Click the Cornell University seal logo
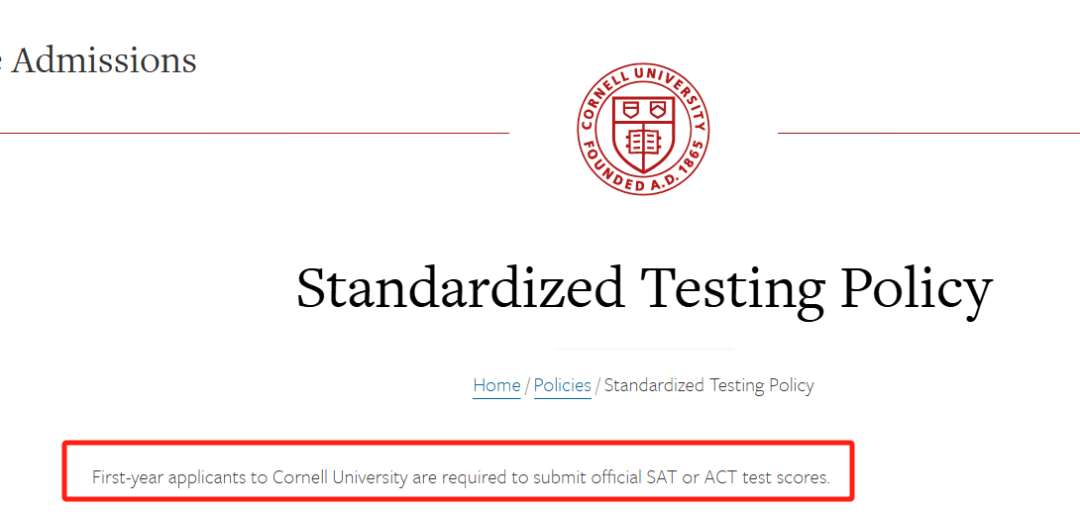The width and height of the screenshot is (1080, 515). click(x=643, y=129)
